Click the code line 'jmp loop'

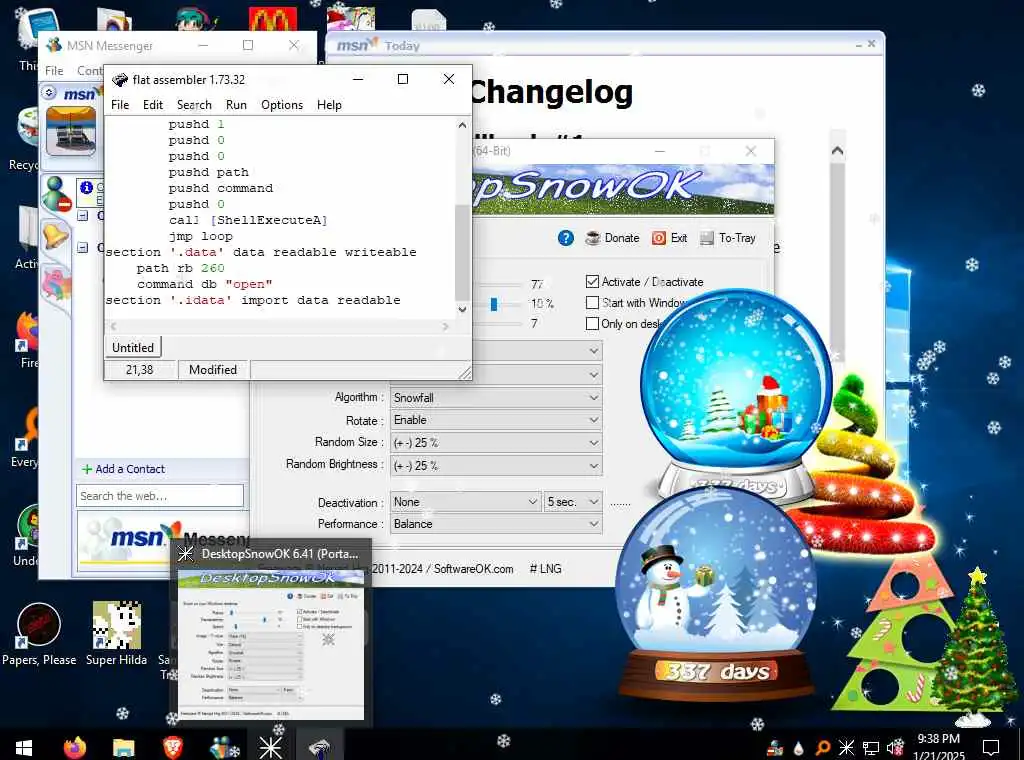(x=200, y=236)
